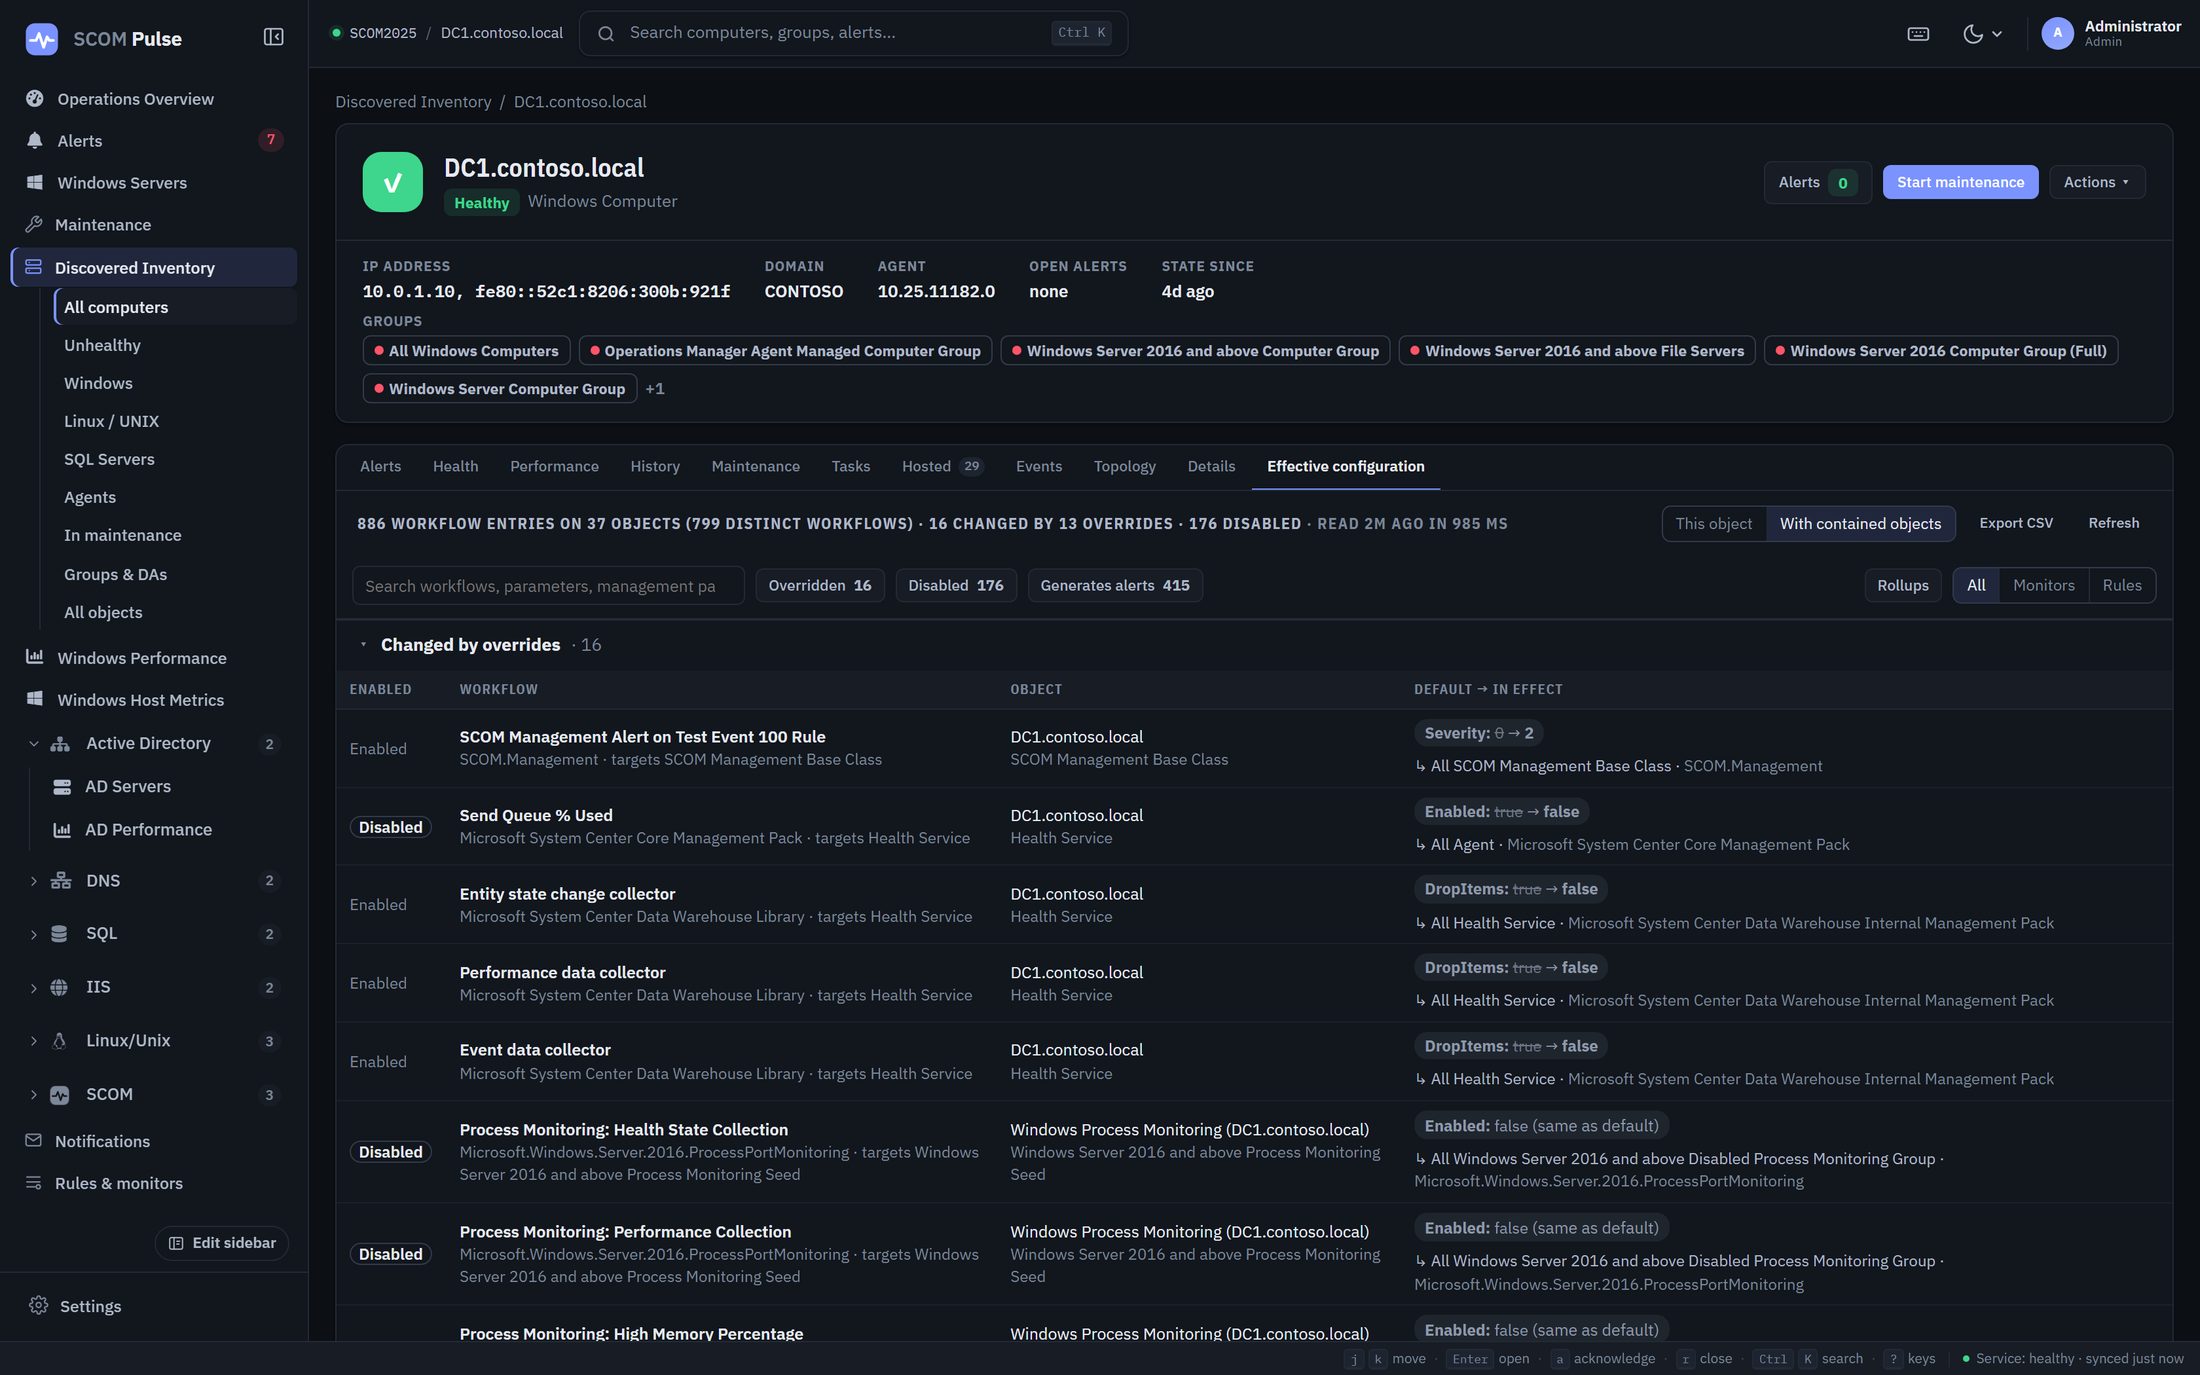Click the IIS globe icon
Screen dimensions: 2200x1375
point(60,987)
